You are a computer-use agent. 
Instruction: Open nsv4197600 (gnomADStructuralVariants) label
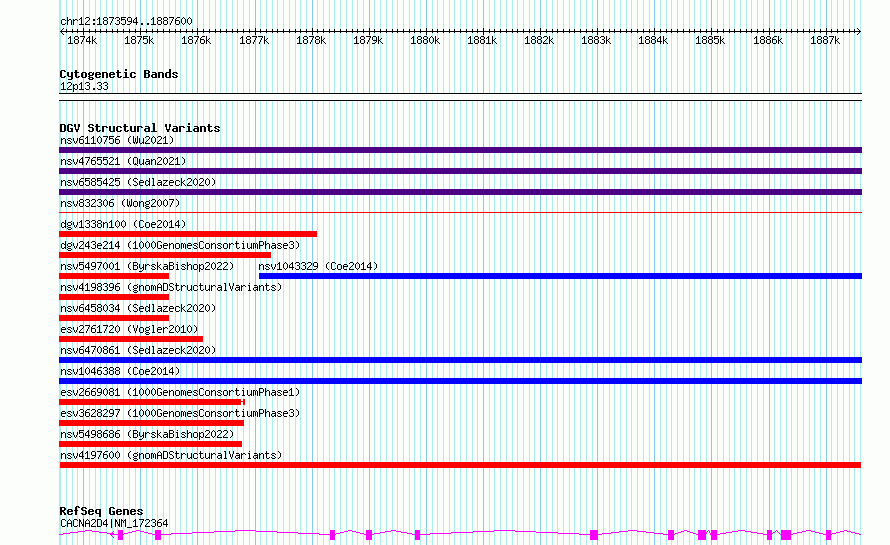pyautogui.click(x=171, y=455)
